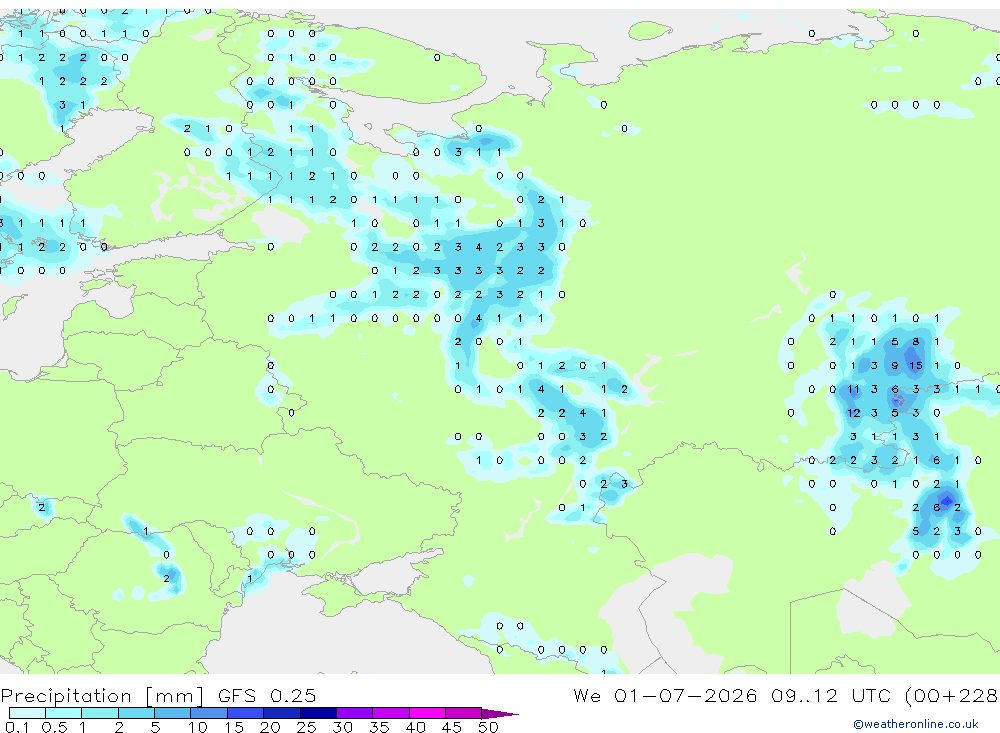Click the 0.1–0.5 mm legend color swatch
The height and width of the screenshot is (733, 1000).
[x=27, y=713]
